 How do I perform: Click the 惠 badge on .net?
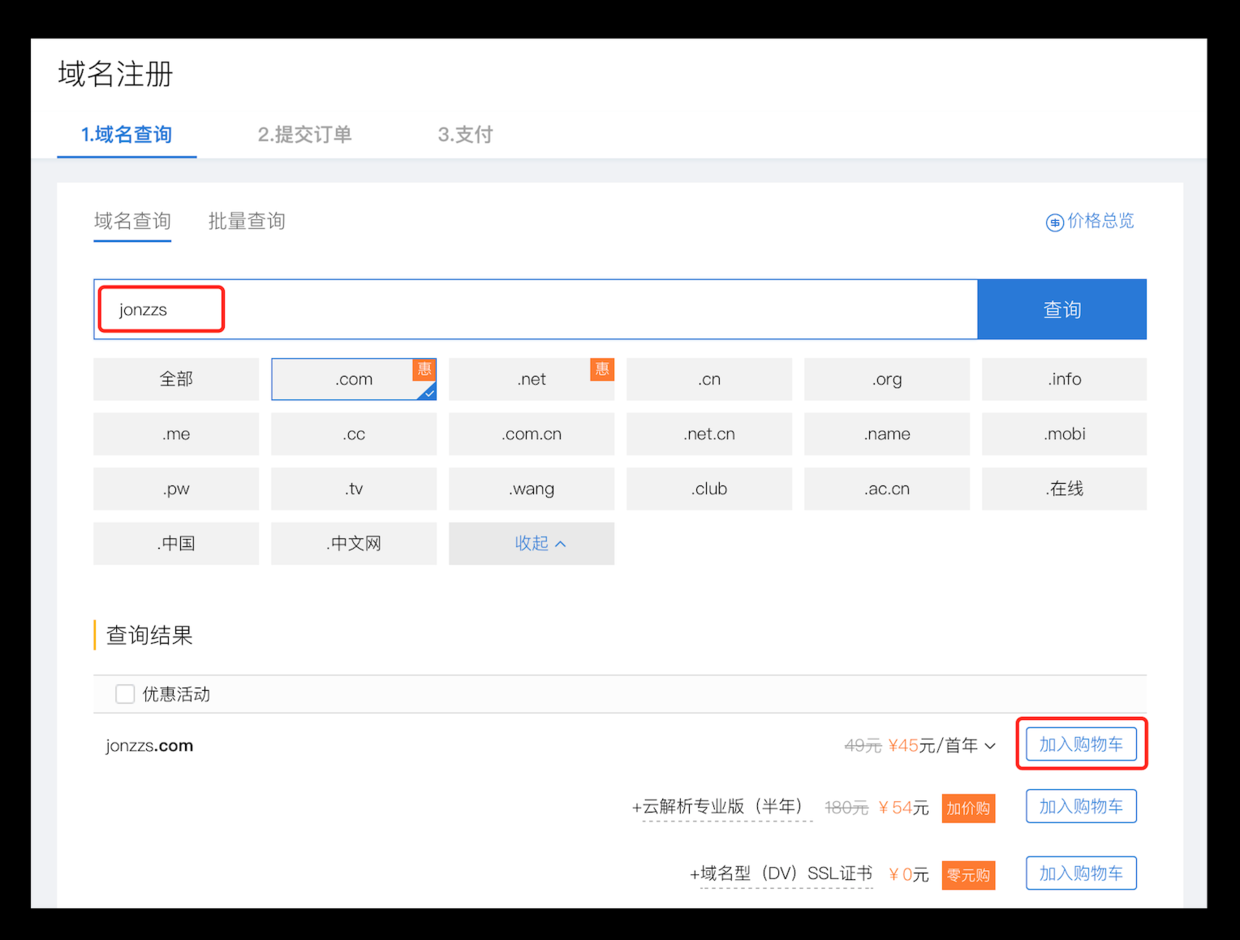[601, 369]
